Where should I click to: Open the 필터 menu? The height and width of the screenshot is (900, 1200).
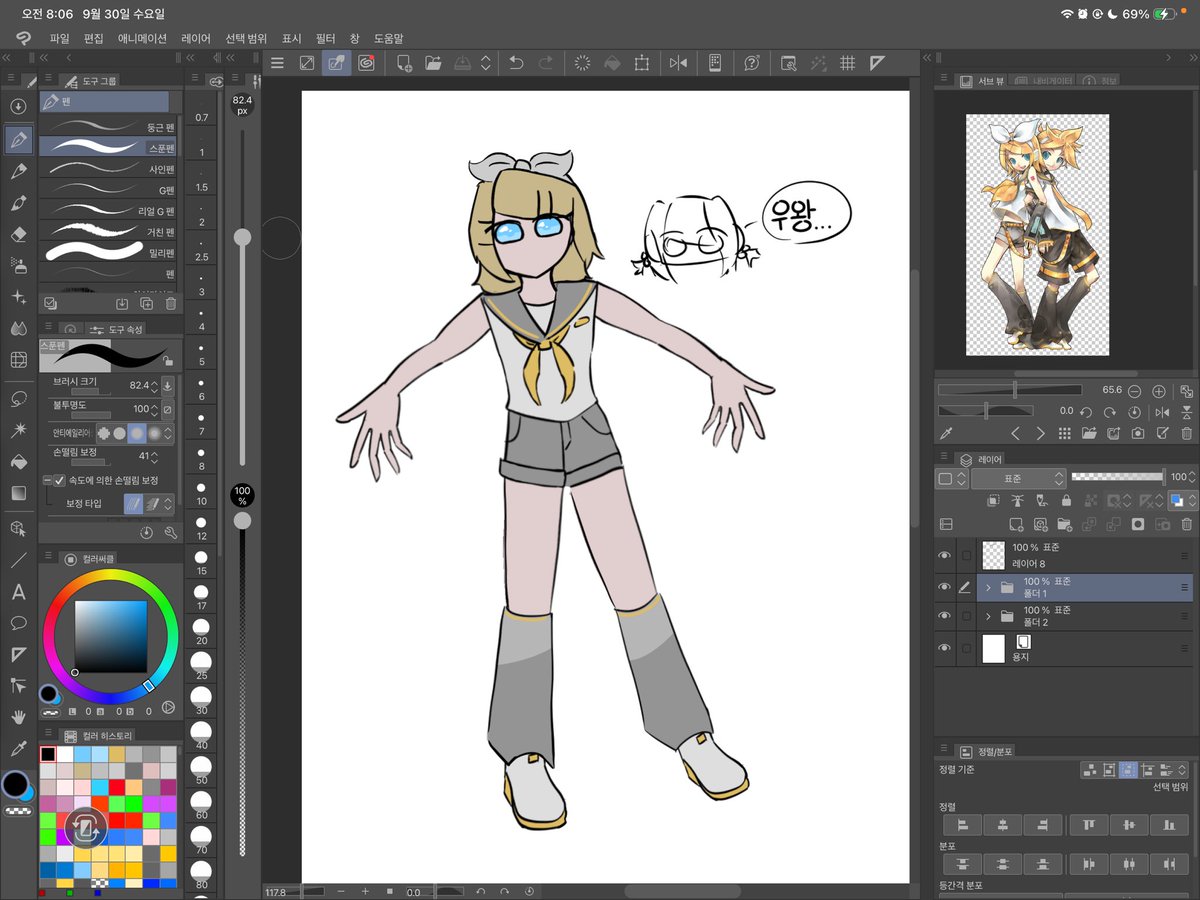[x=325, y=38]
